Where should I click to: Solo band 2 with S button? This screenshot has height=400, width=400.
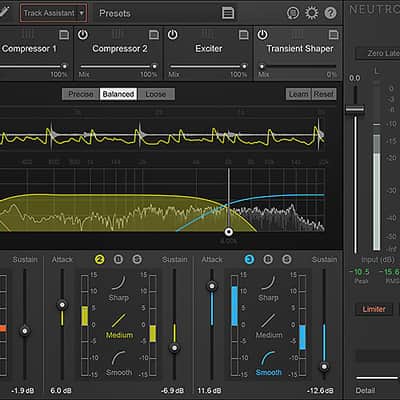pyautogui.click(x=137, y=259)
